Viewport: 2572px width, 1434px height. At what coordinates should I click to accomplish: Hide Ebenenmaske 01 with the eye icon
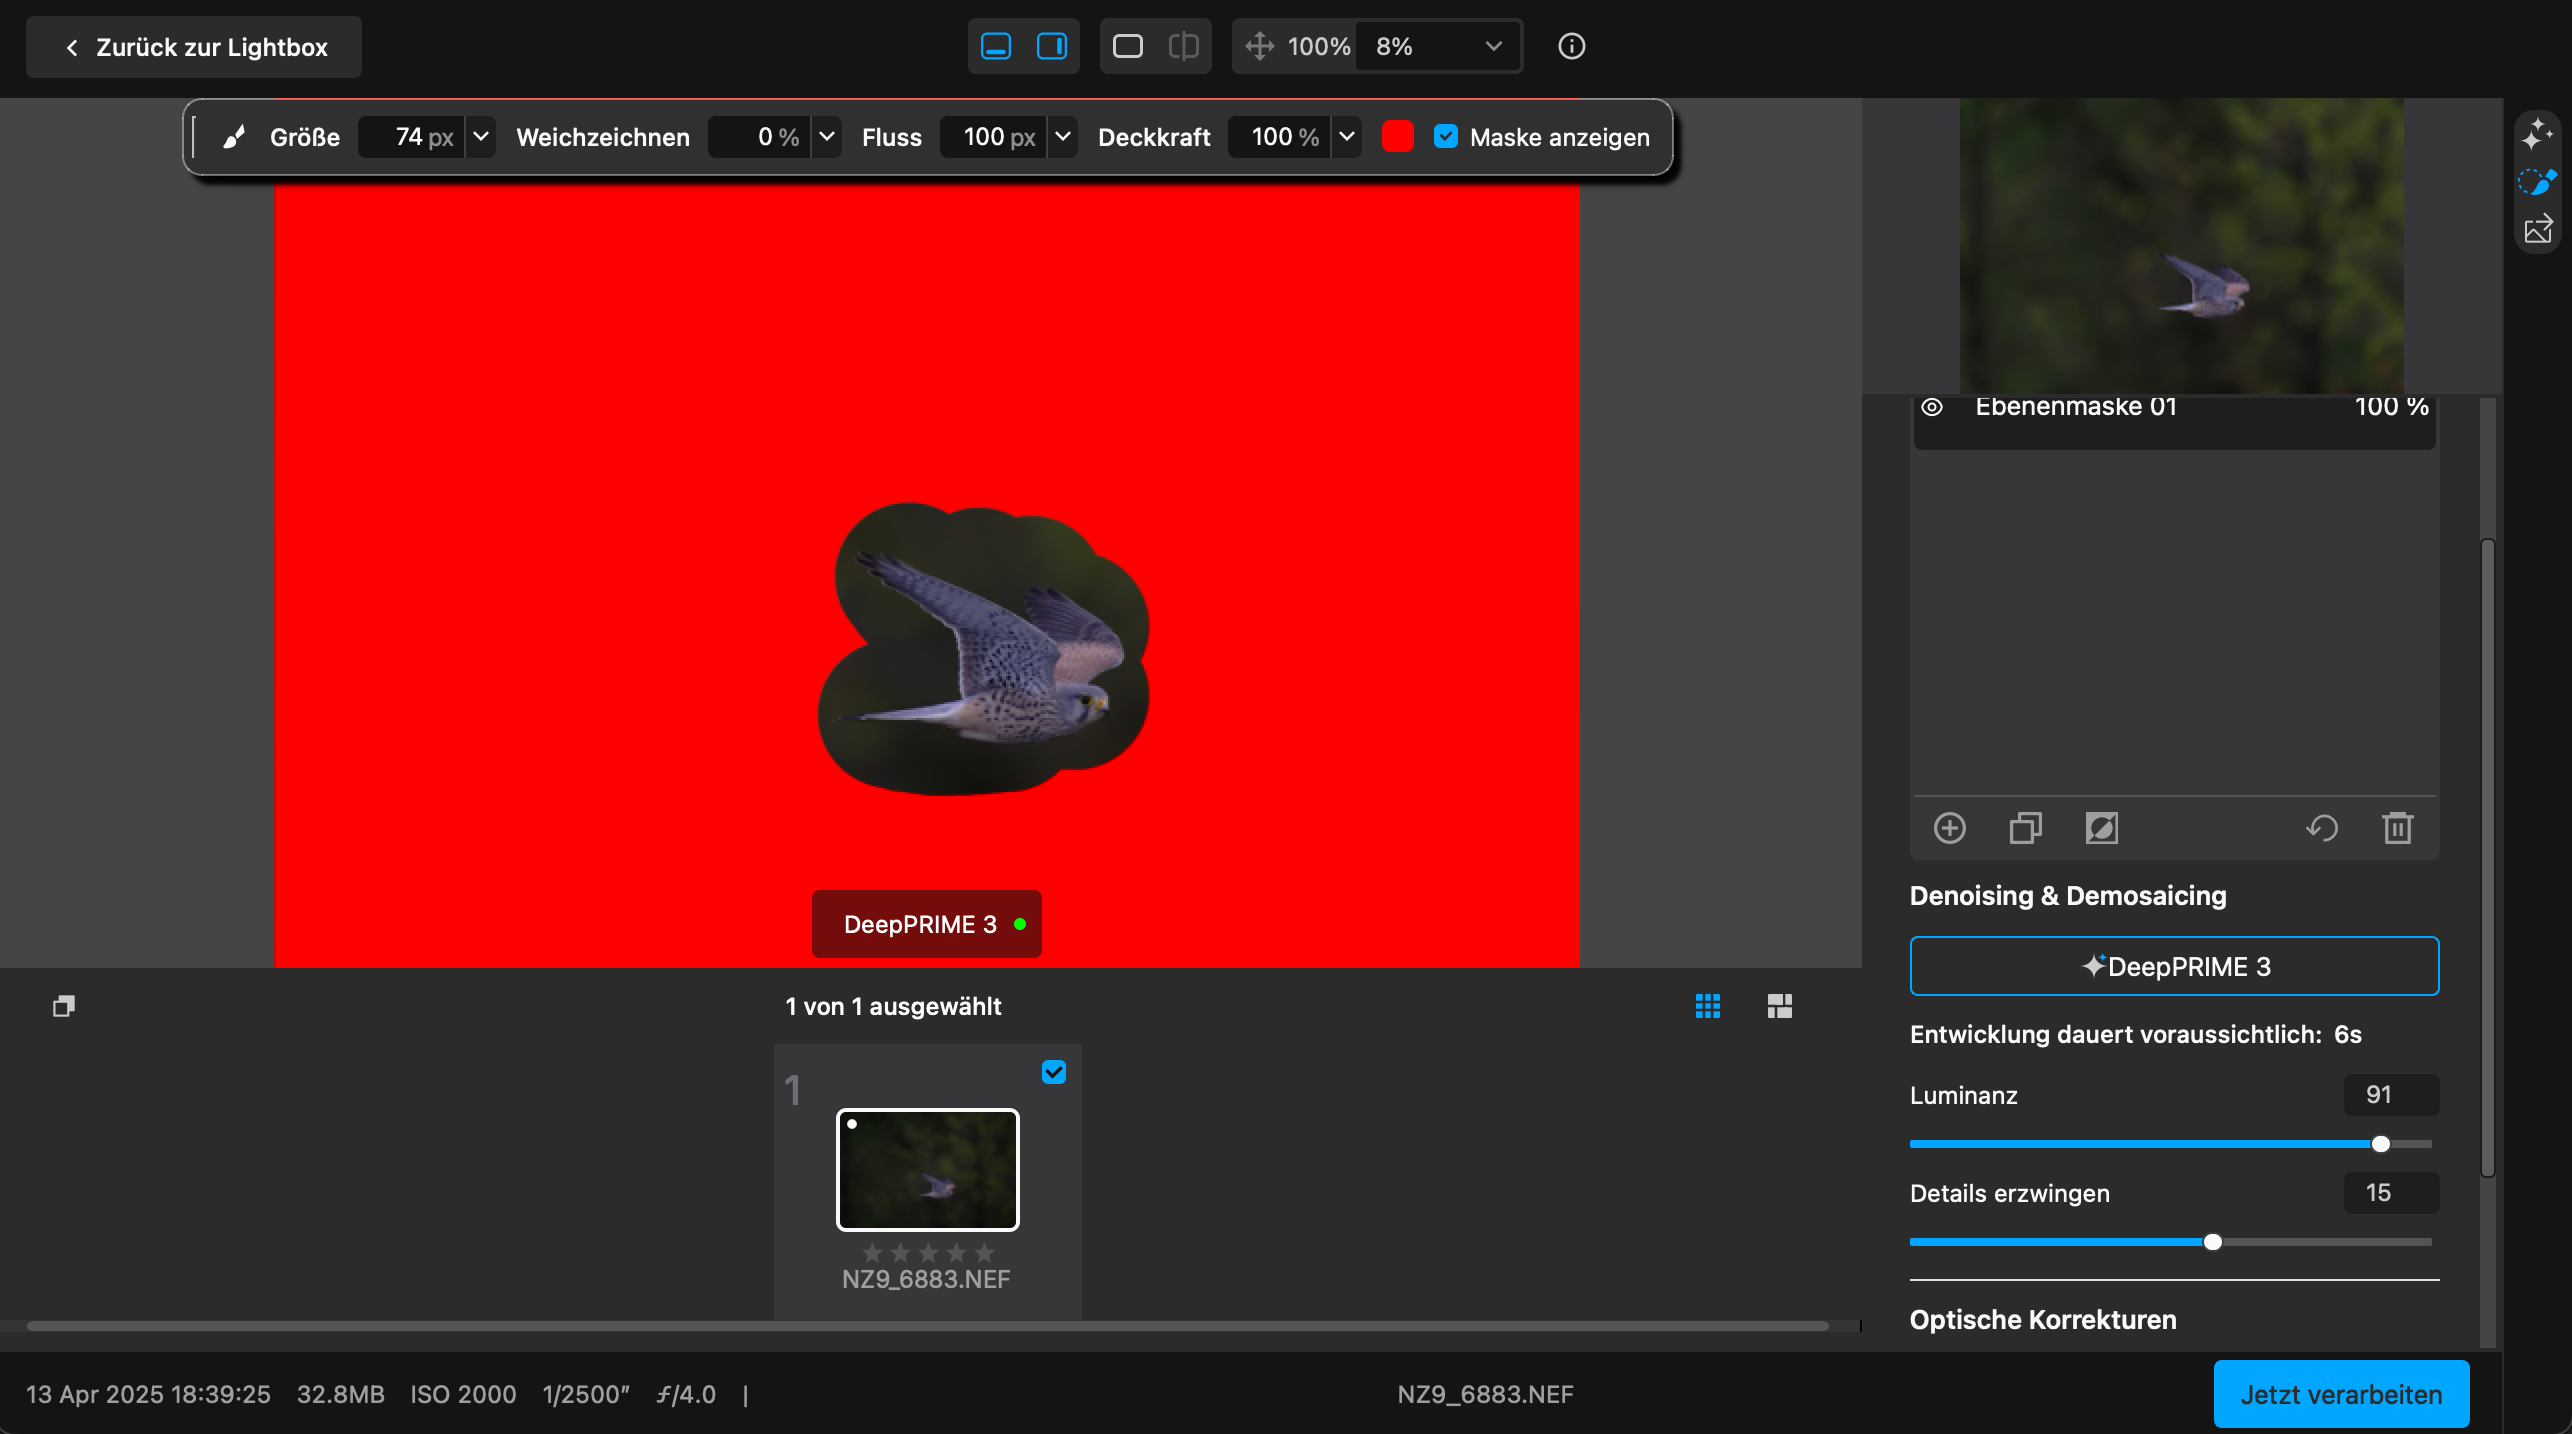click(1932, 407)
